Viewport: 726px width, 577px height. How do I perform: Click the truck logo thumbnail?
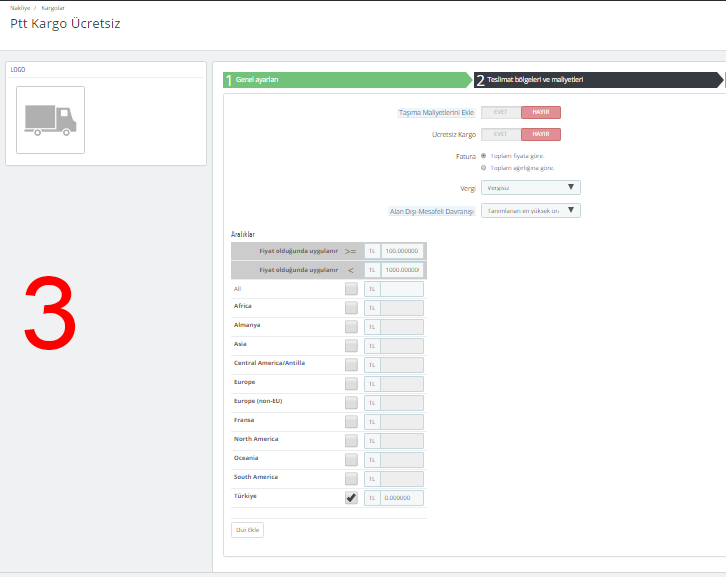(x=50, y=120)
